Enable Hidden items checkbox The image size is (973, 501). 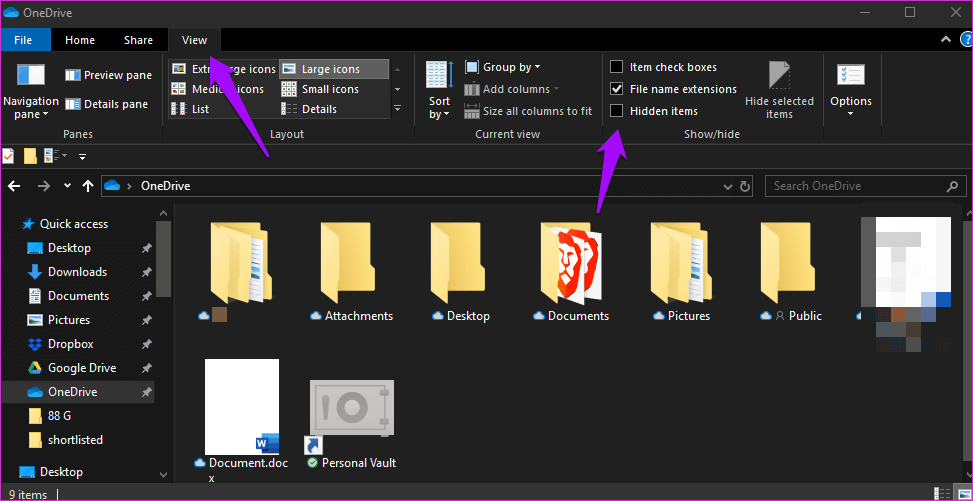point(617,111)
